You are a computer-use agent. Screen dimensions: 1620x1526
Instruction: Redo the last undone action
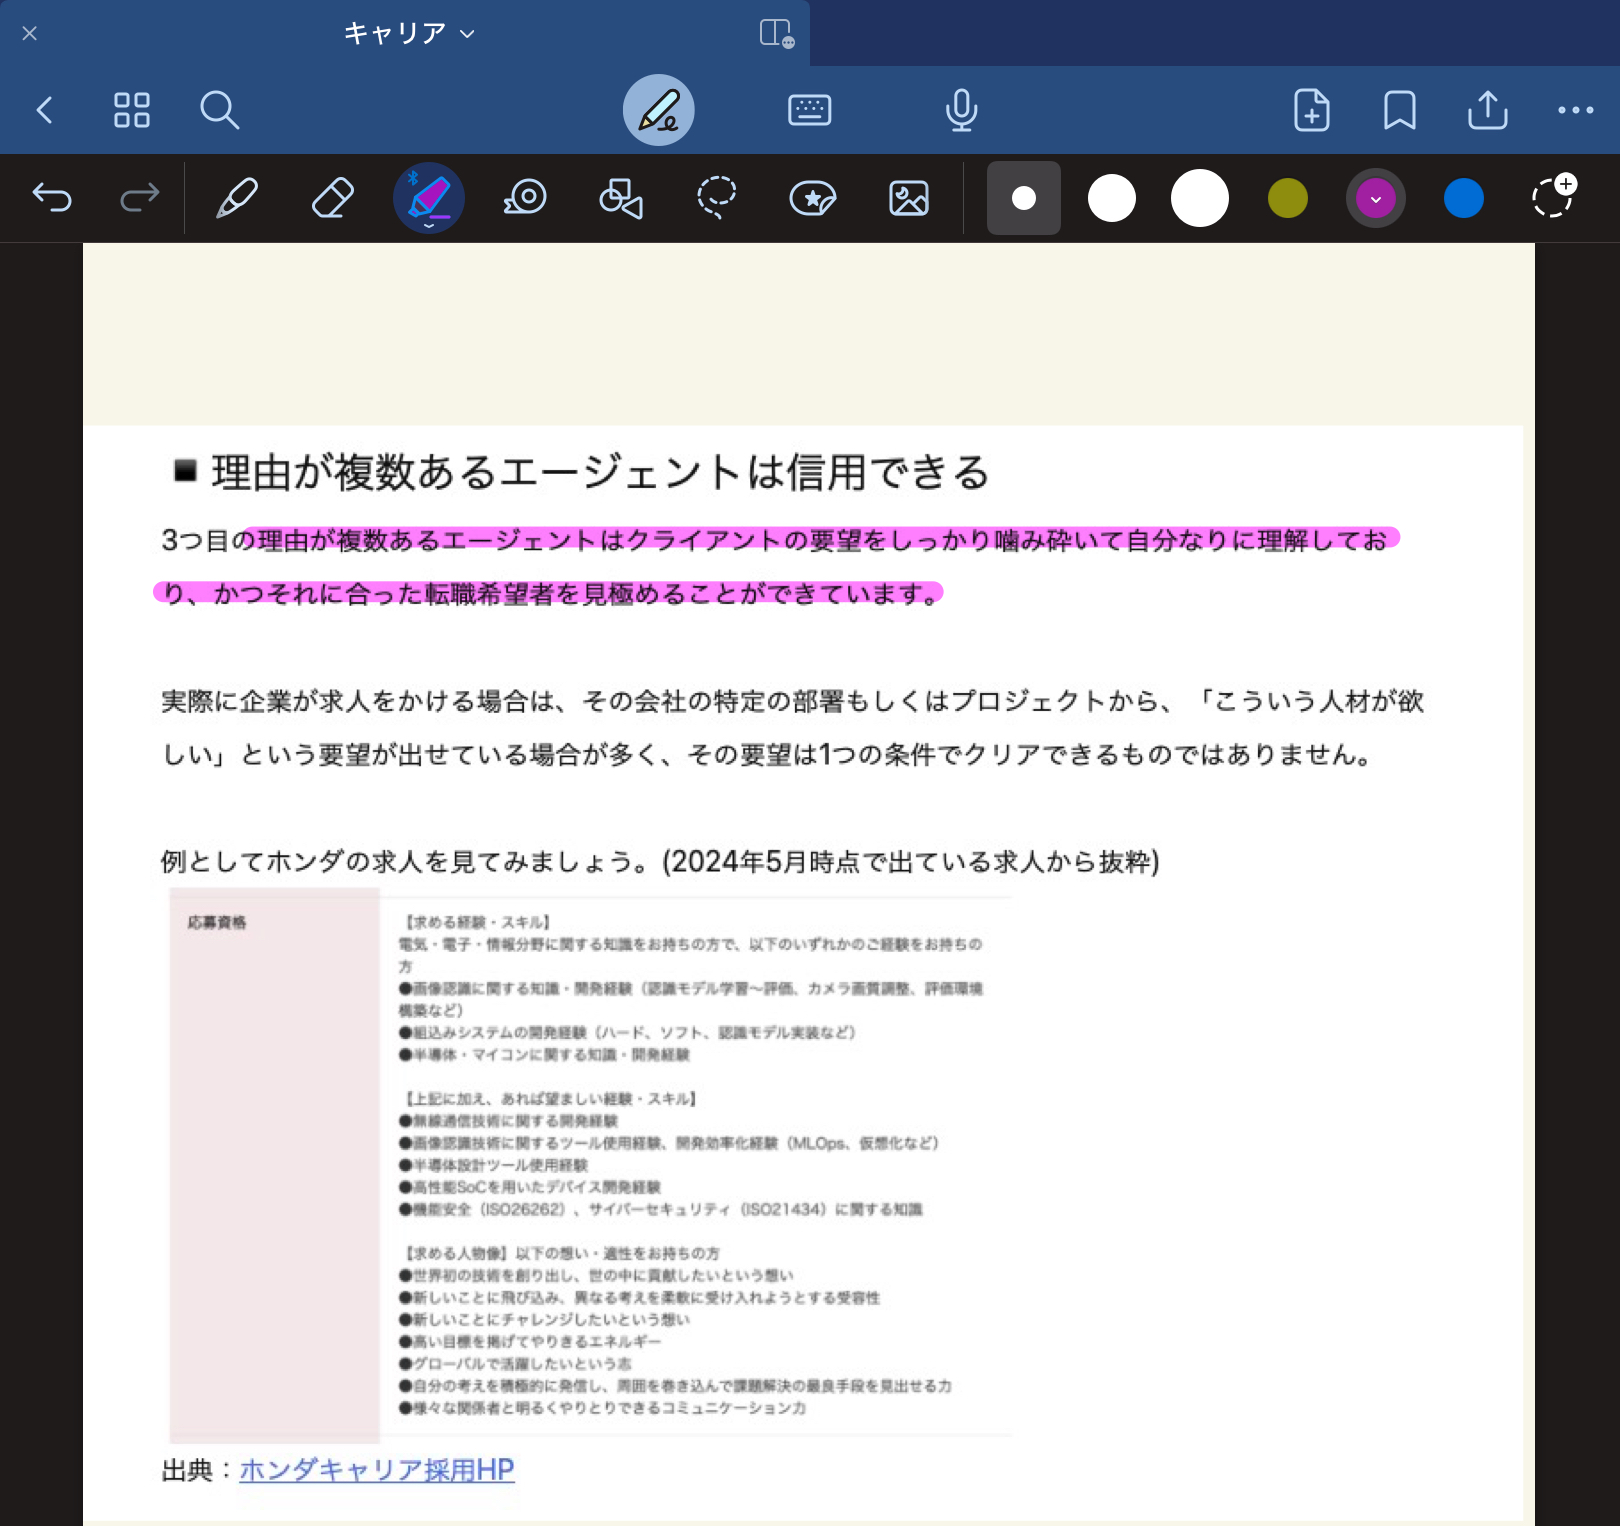[x=140, y=198]
